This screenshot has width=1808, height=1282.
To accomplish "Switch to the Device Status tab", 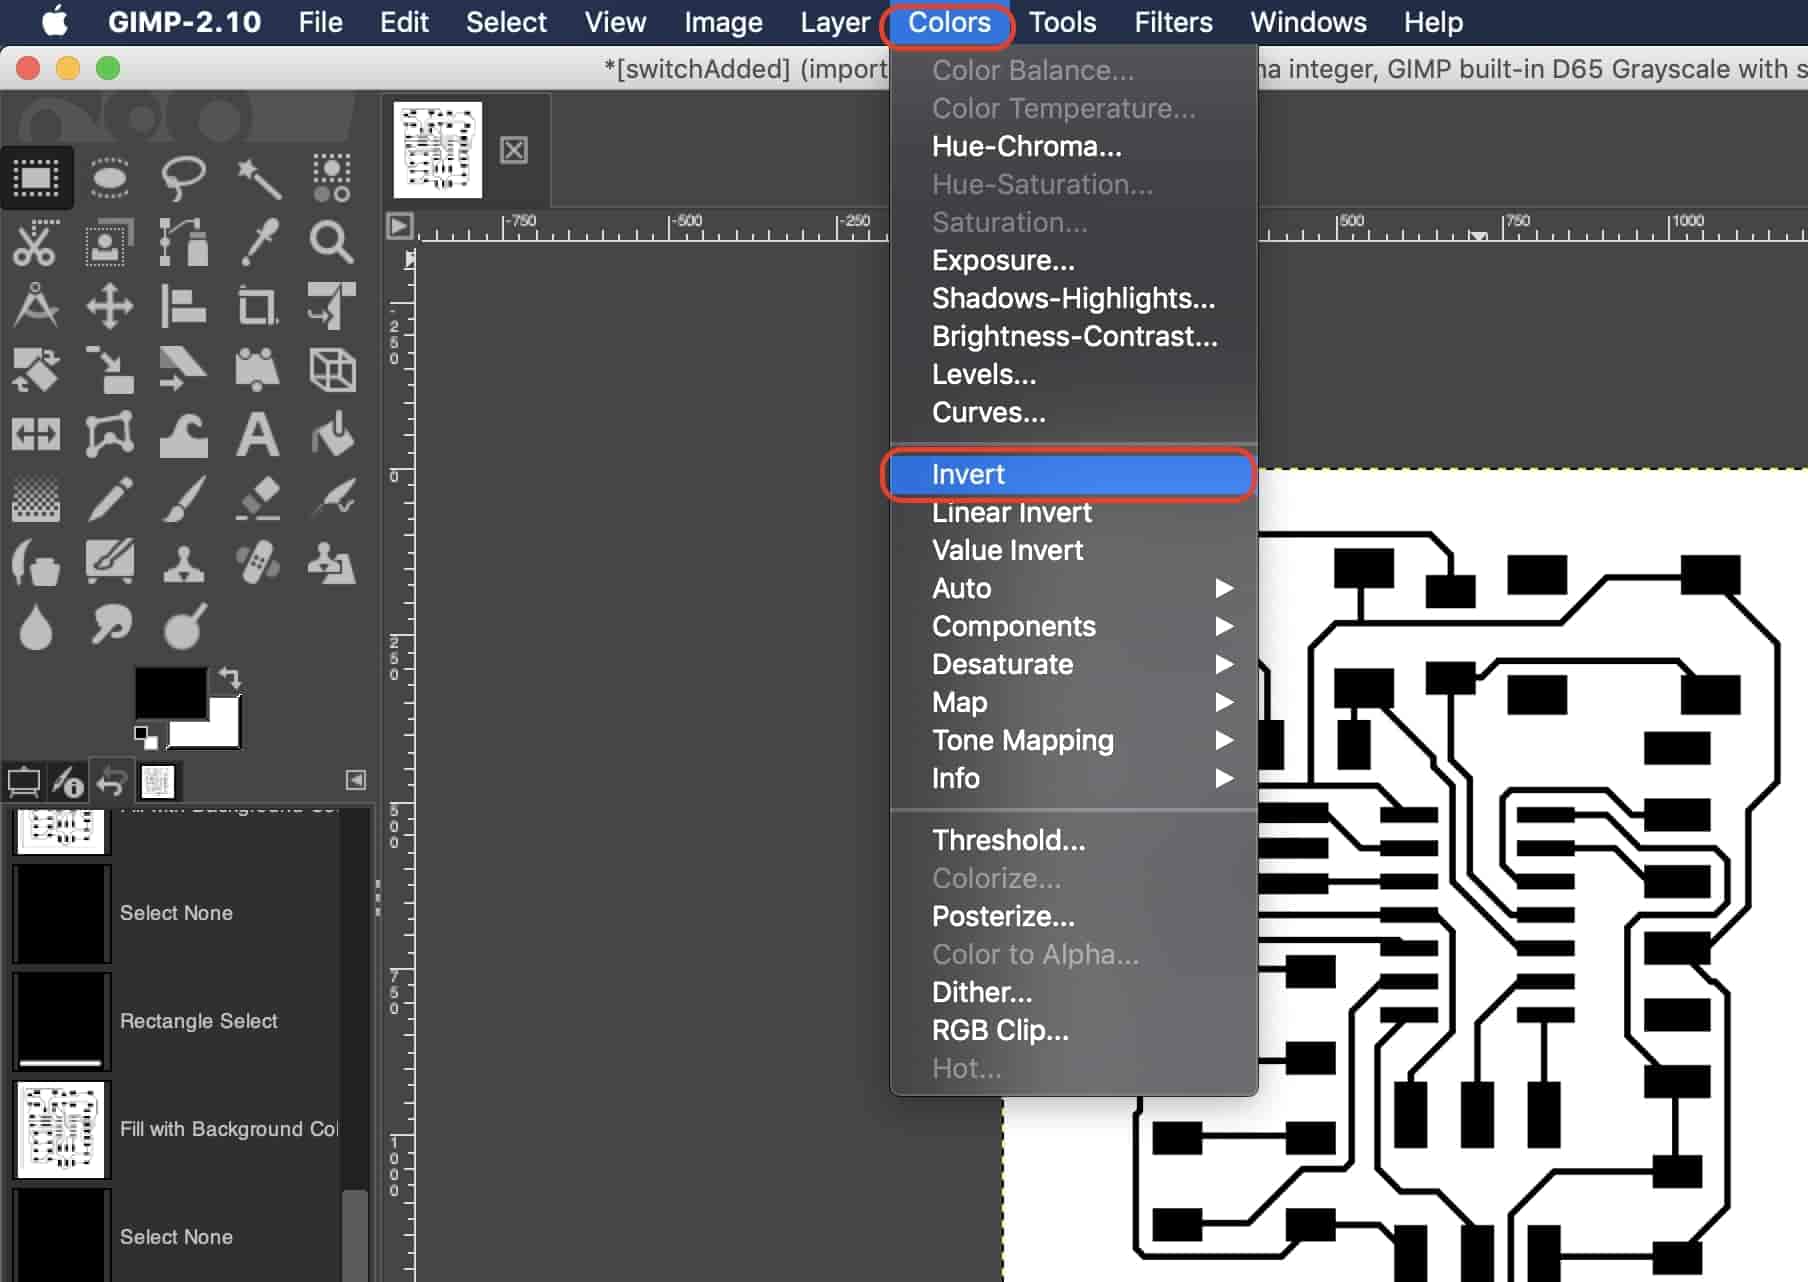I will tap(68, 781).
